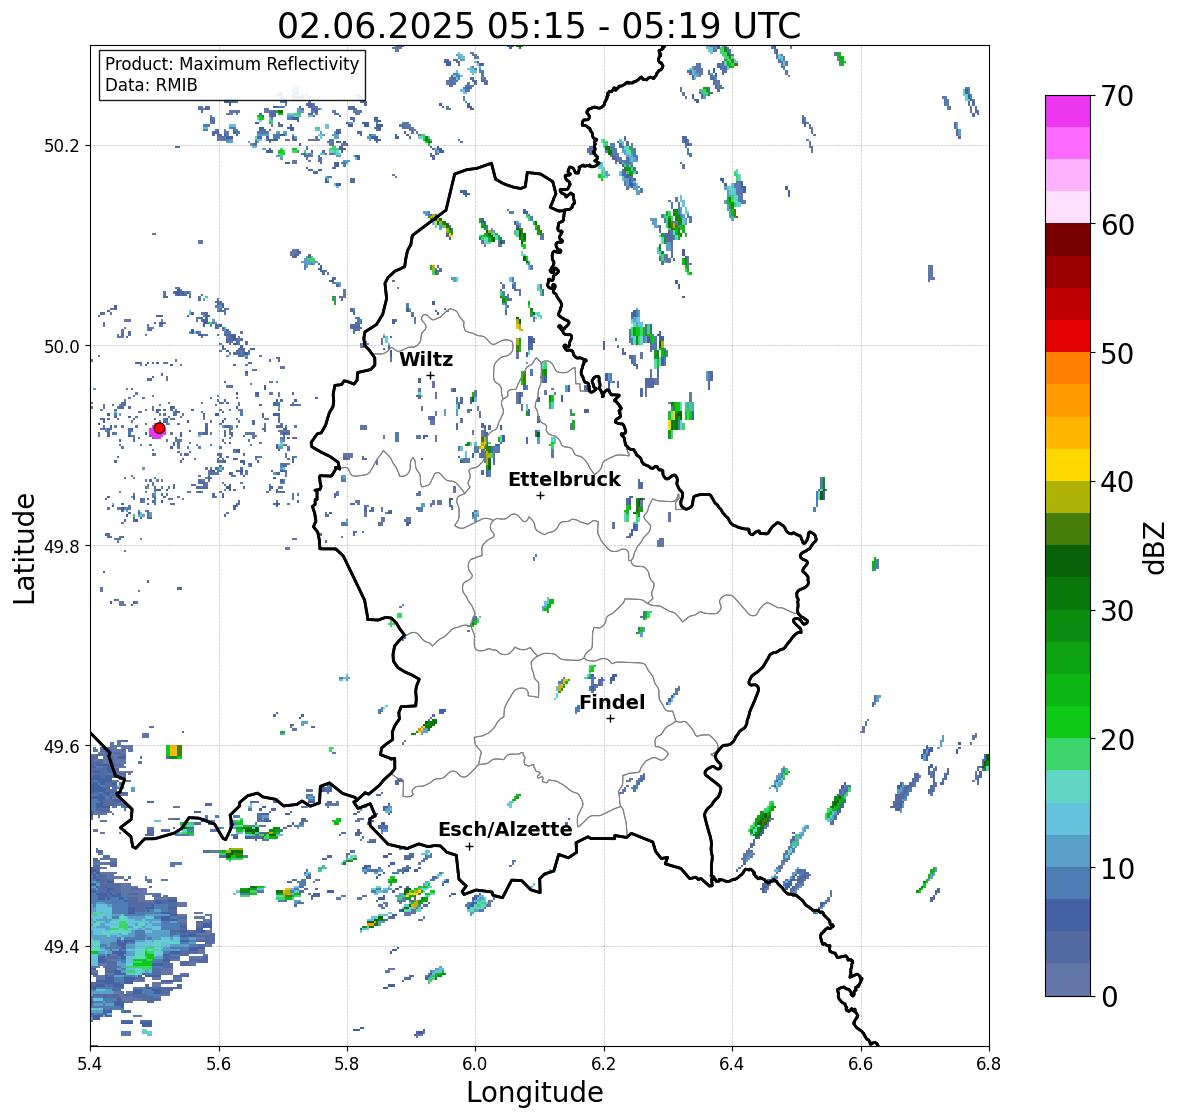Screen dimensions: 1179x1117
Task: Pick the yellow colorbar swatch just above 40
Action: tap(1068, 465)
